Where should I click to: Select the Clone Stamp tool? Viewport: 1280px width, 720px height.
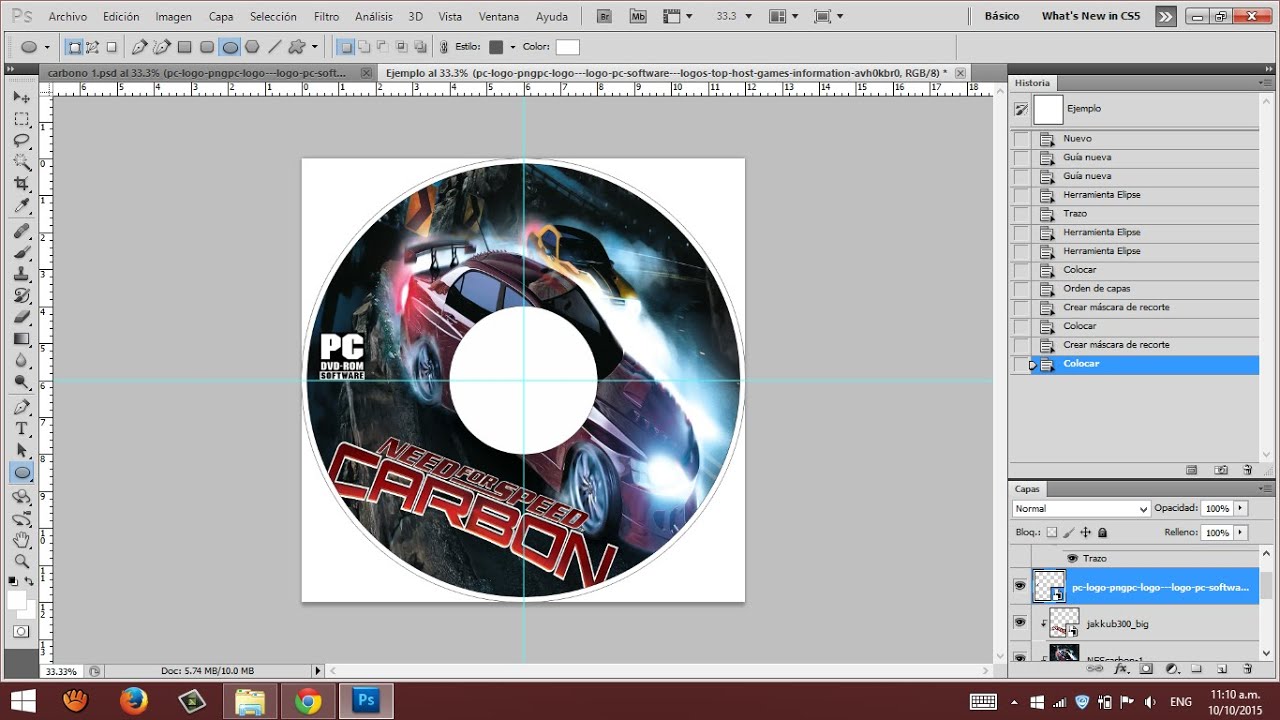click(x=21, y=275)
